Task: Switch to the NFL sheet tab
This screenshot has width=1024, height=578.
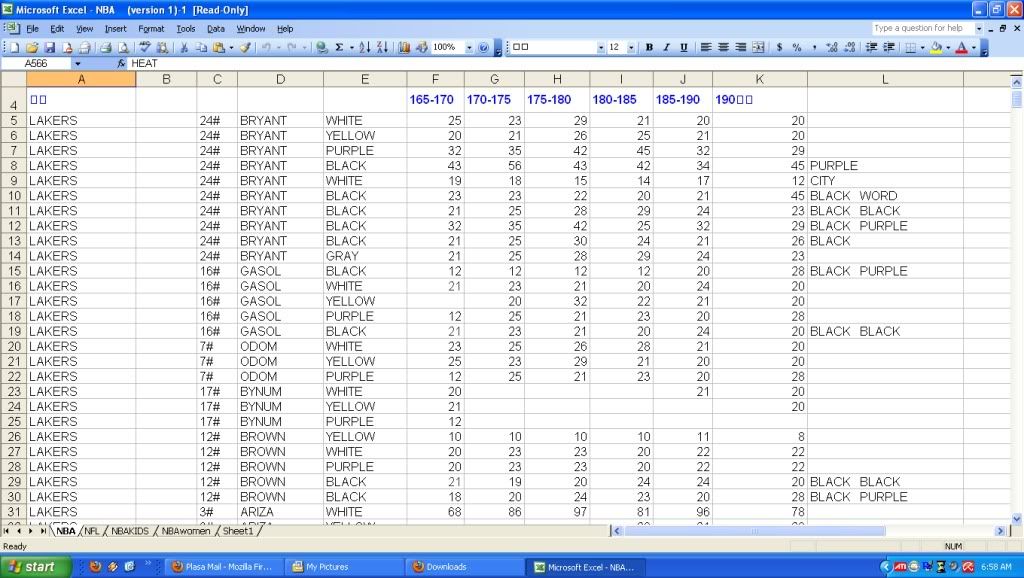Action: 91,531
